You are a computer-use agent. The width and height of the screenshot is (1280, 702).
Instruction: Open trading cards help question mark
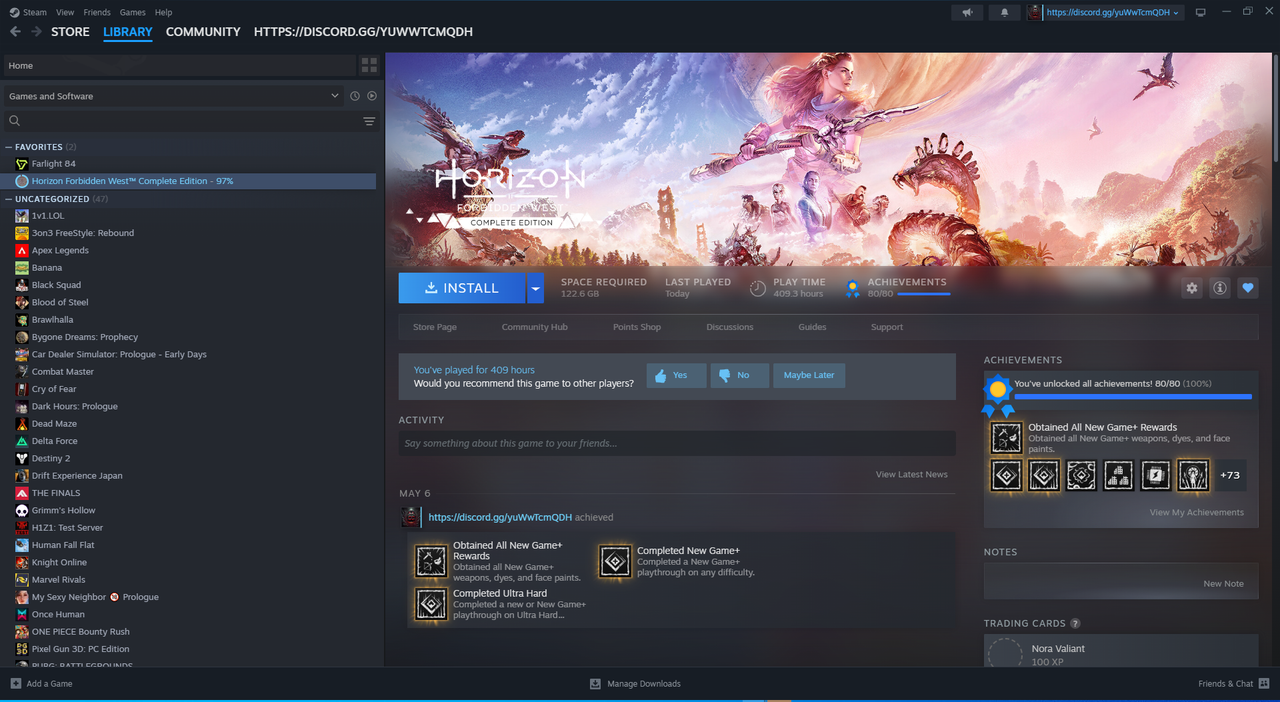point(1075,623)
